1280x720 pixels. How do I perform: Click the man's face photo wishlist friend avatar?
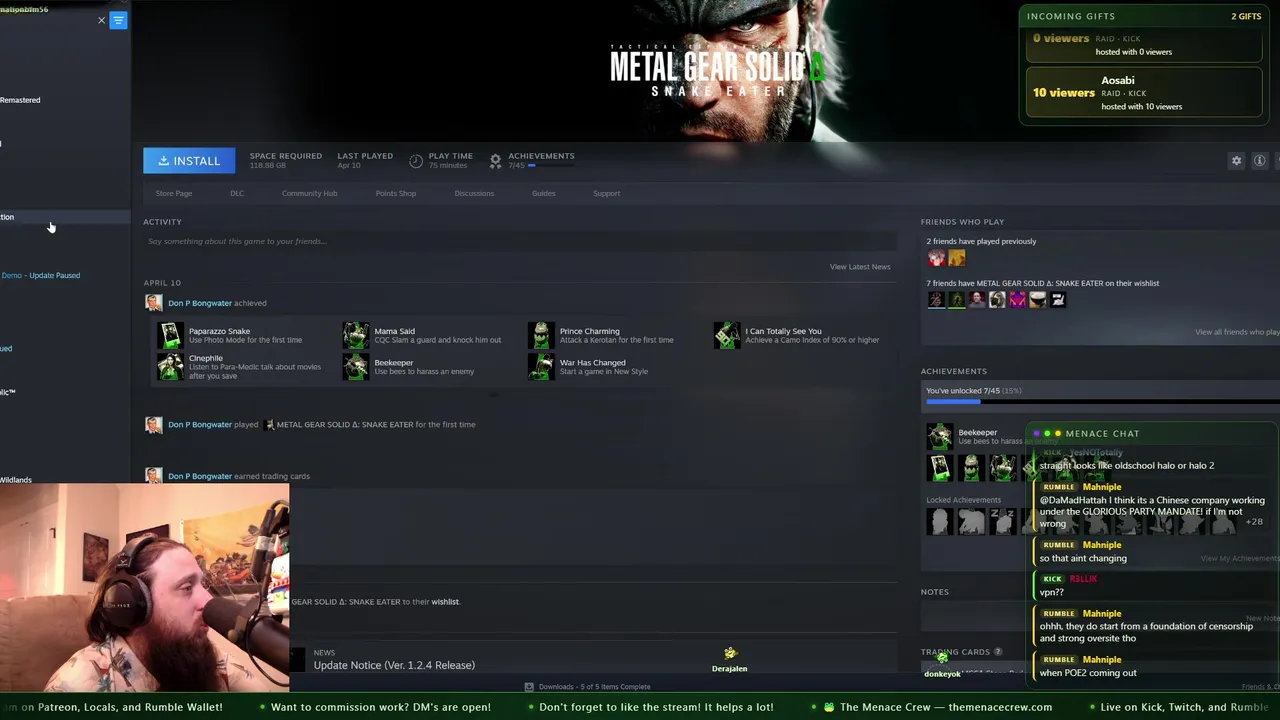click(x=977, y=299)
